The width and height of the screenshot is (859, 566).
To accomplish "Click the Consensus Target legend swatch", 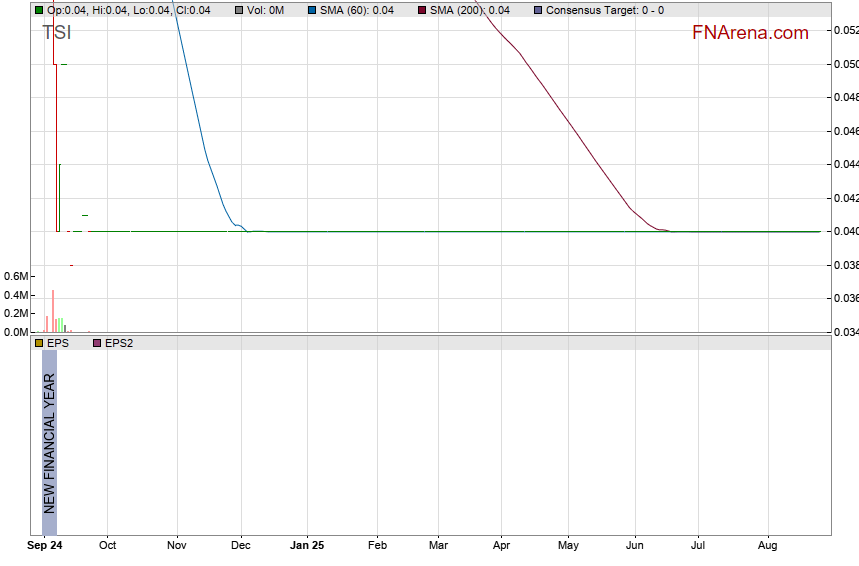I will (538, 10).
